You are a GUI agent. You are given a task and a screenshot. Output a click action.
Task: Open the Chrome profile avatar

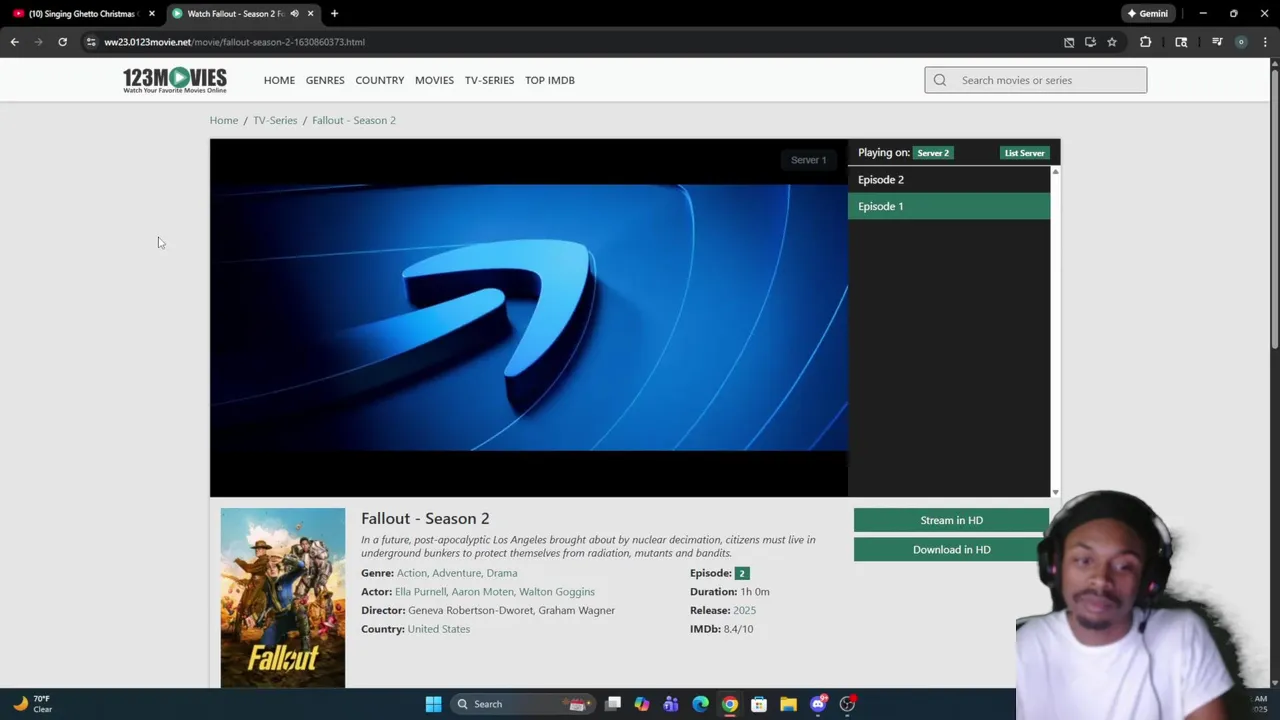(x=1241, y=42)
